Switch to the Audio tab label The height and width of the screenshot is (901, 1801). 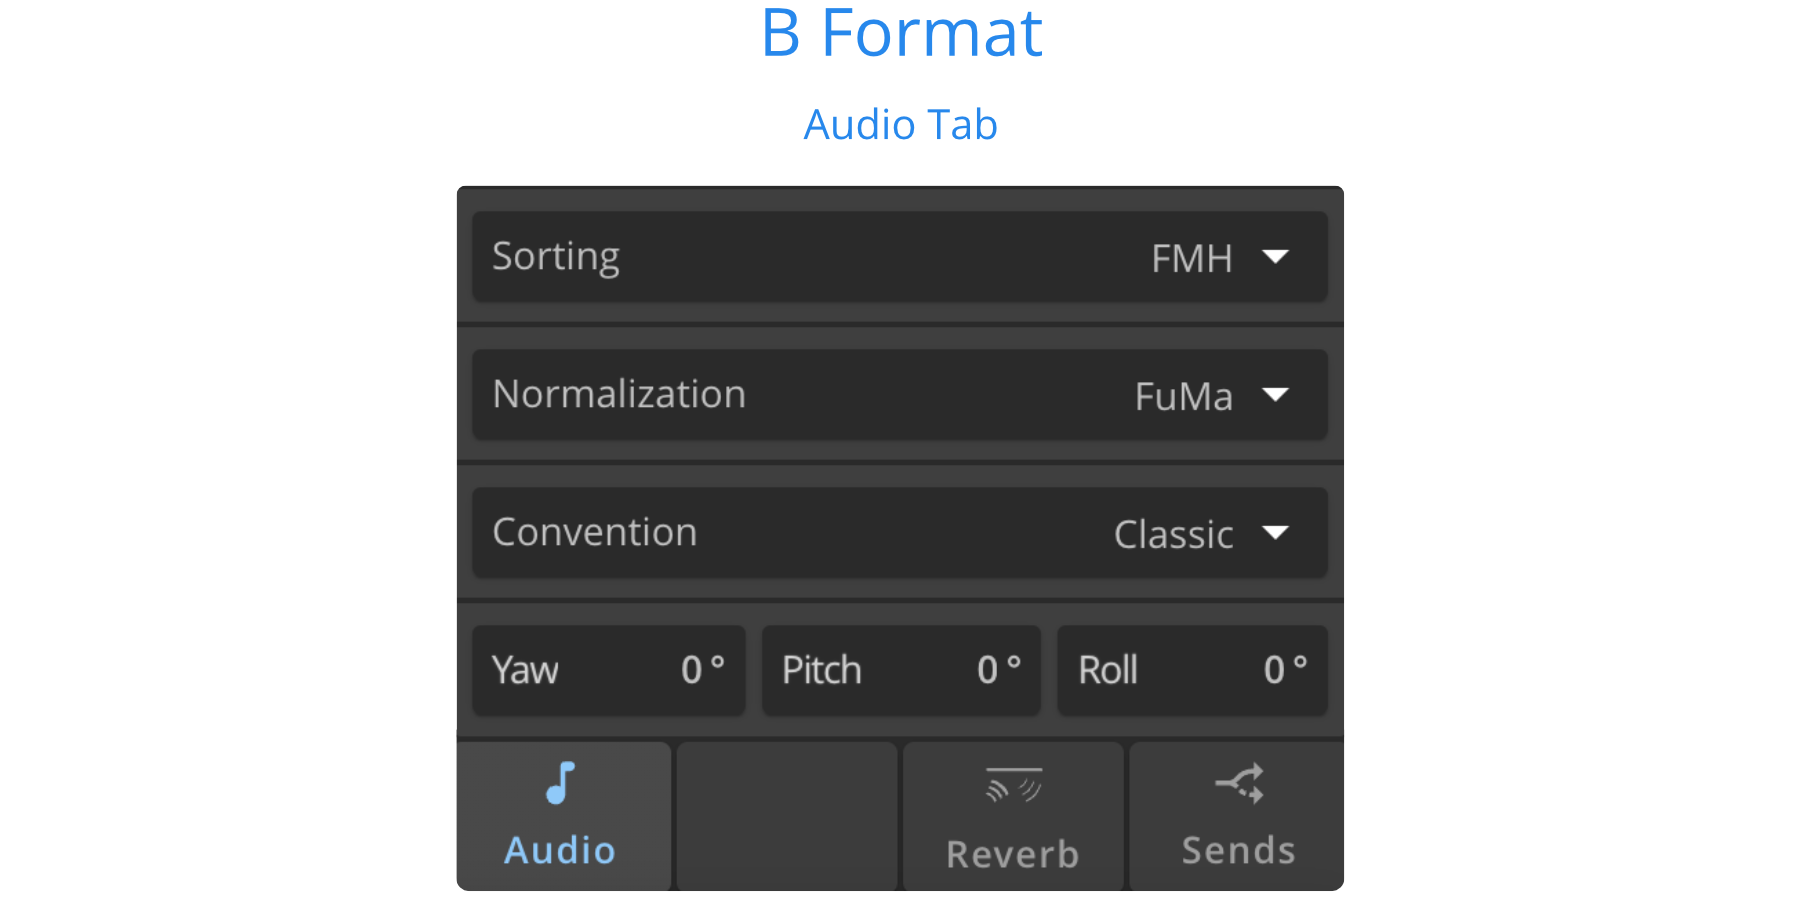pyautogui.click(x=560, y=851)
